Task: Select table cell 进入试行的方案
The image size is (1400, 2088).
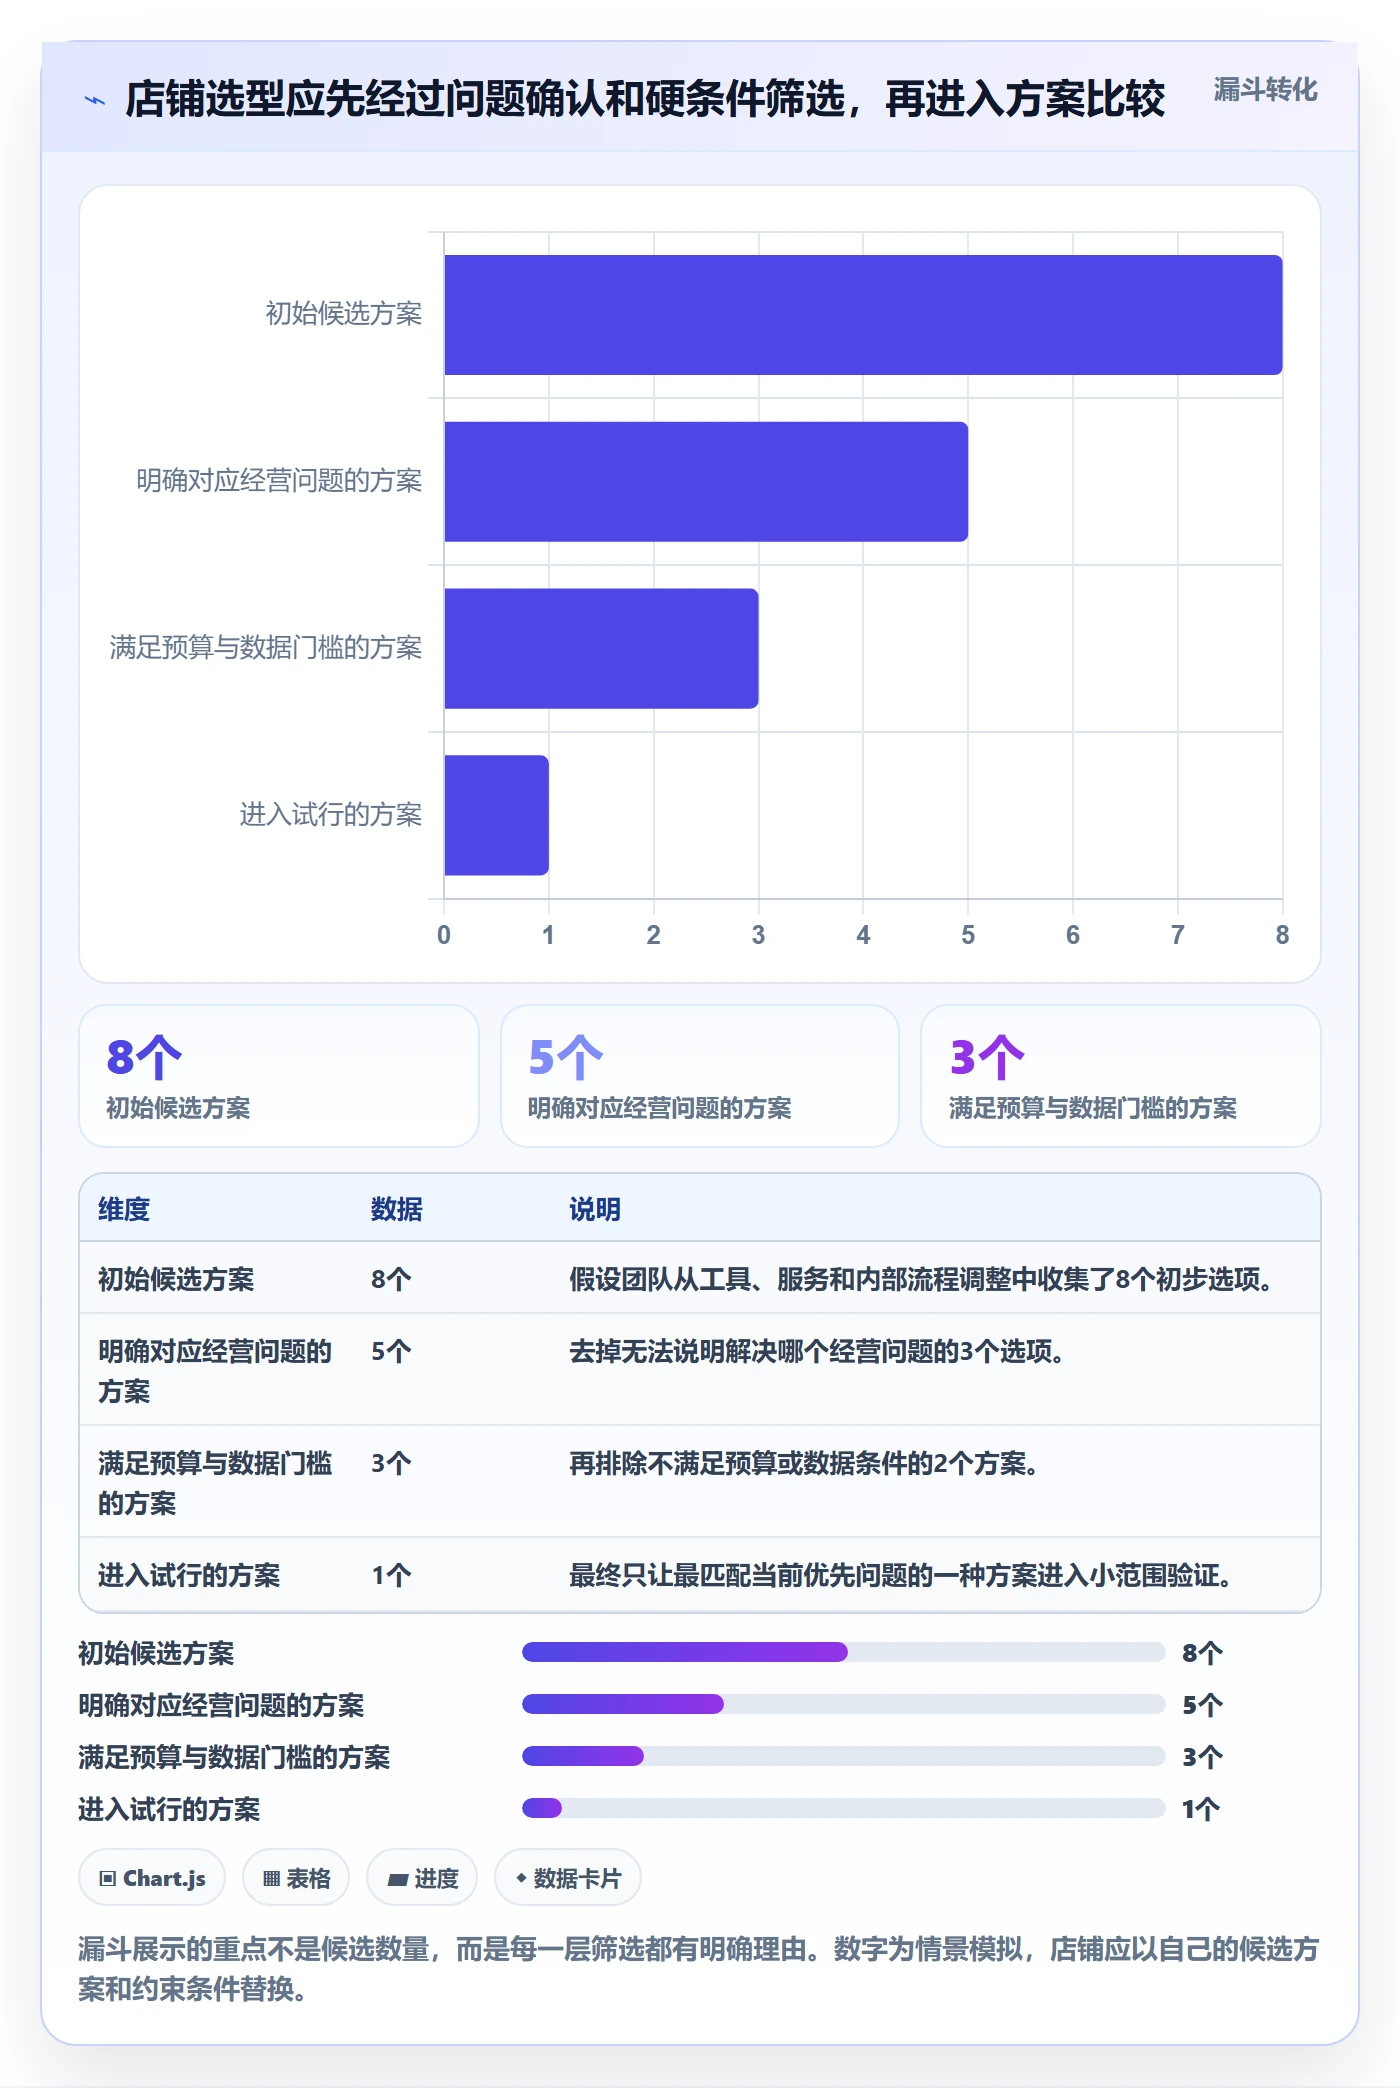Action: 189,1575
